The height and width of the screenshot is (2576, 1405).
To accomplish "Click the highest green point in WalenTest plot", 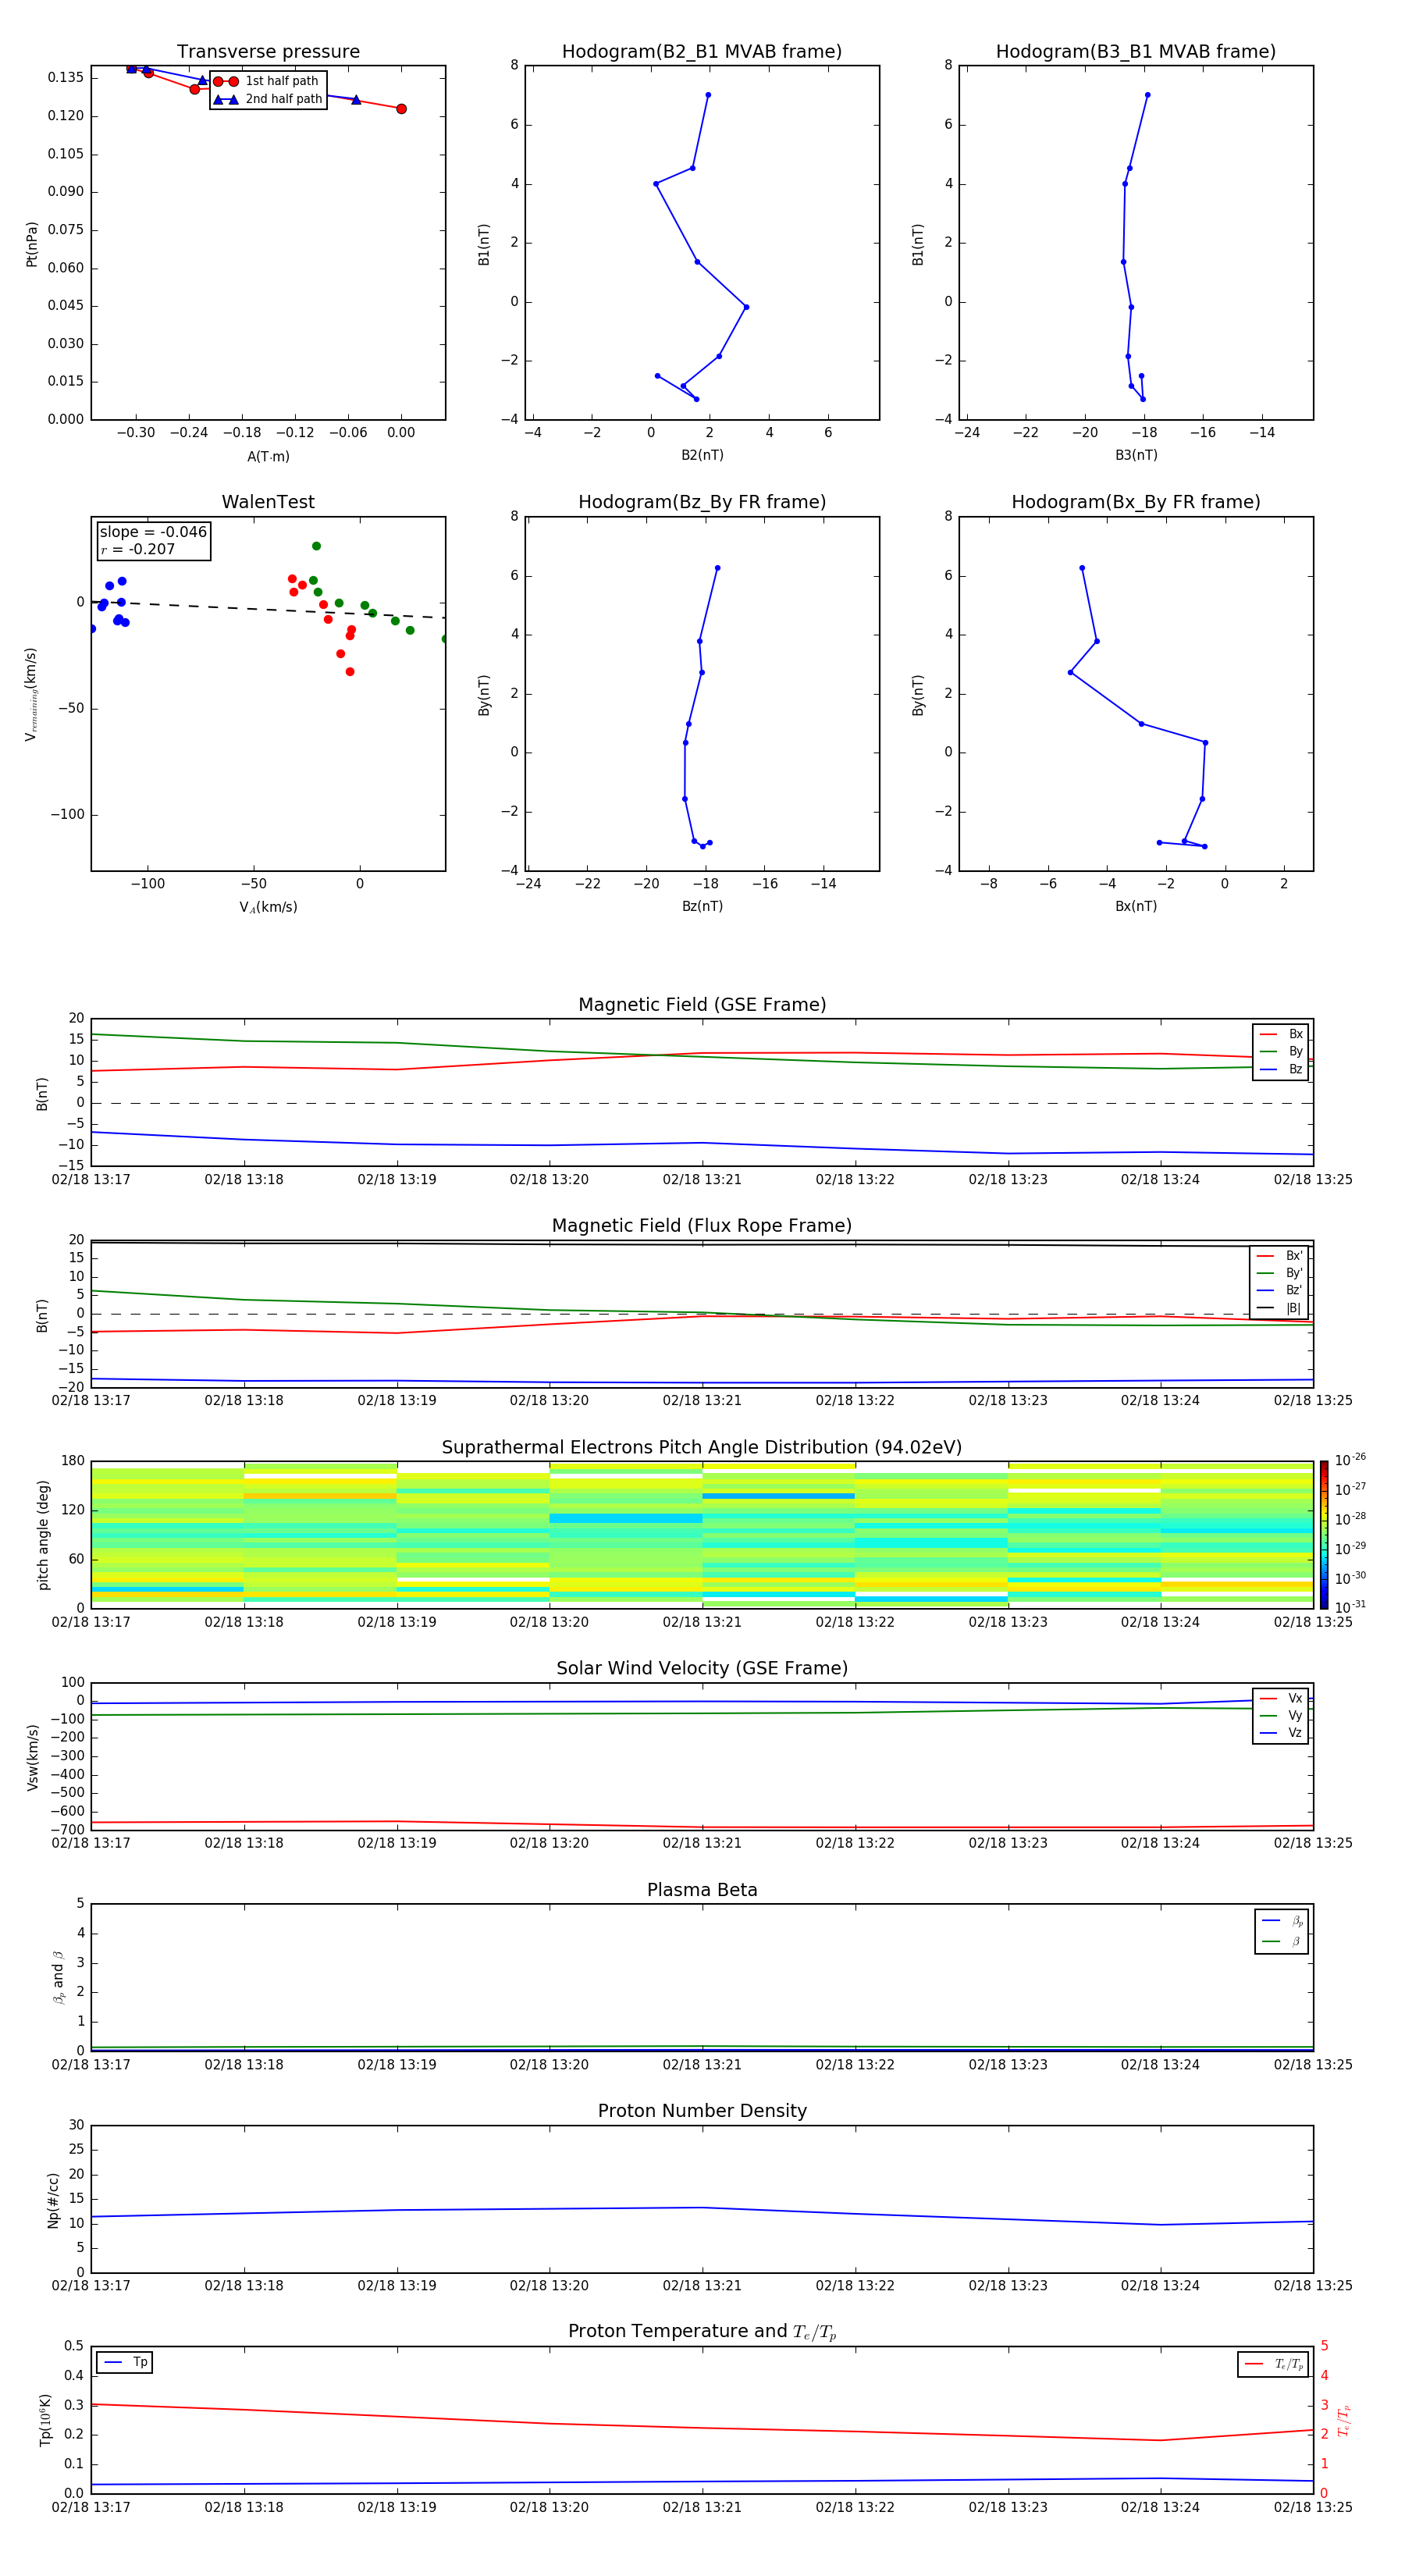I will click(x=316, y=546).
